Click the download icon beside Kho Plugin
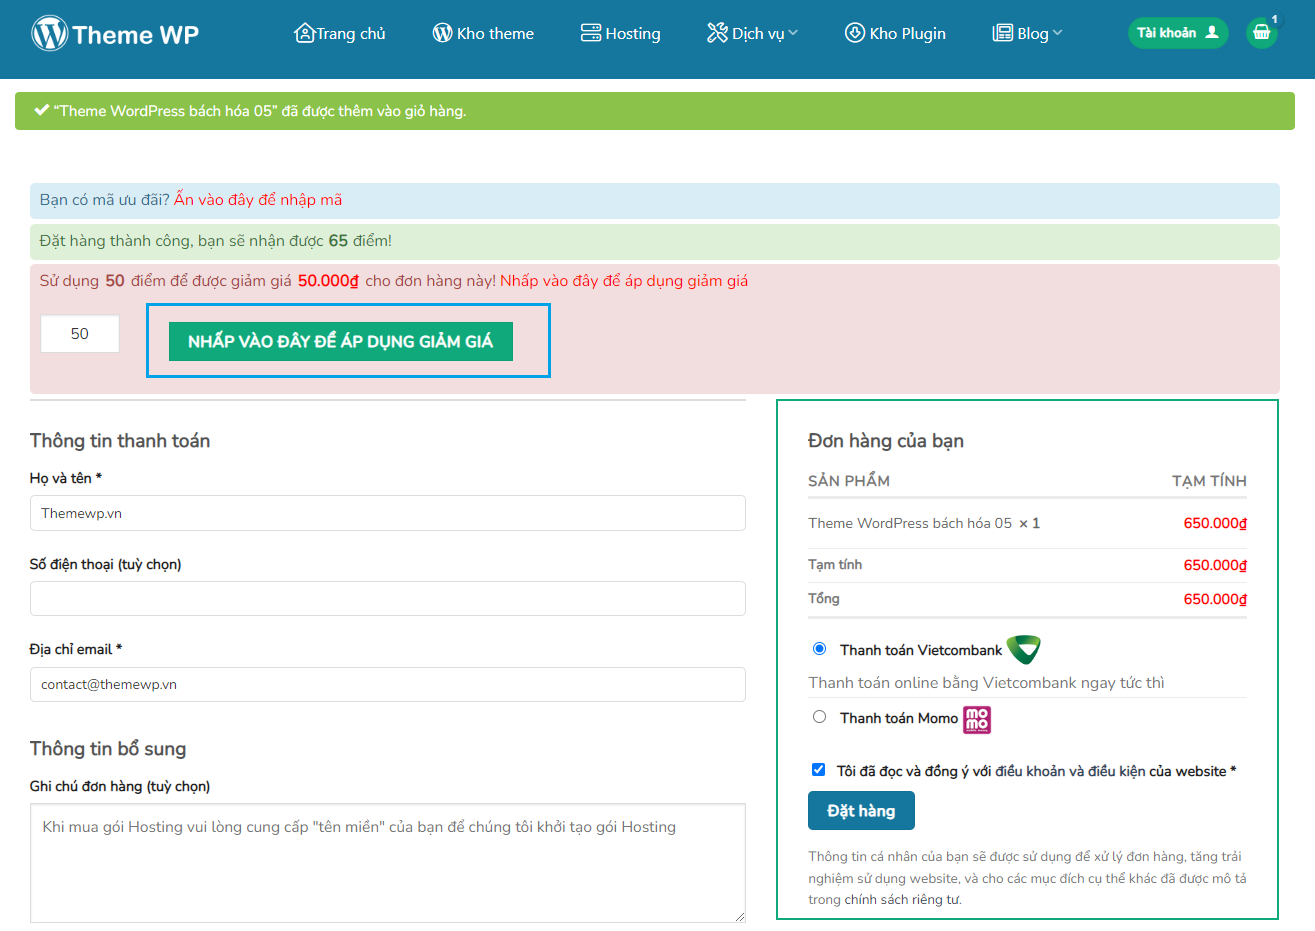Screen dimensions: 1315x931 click(x=855, y=33)
